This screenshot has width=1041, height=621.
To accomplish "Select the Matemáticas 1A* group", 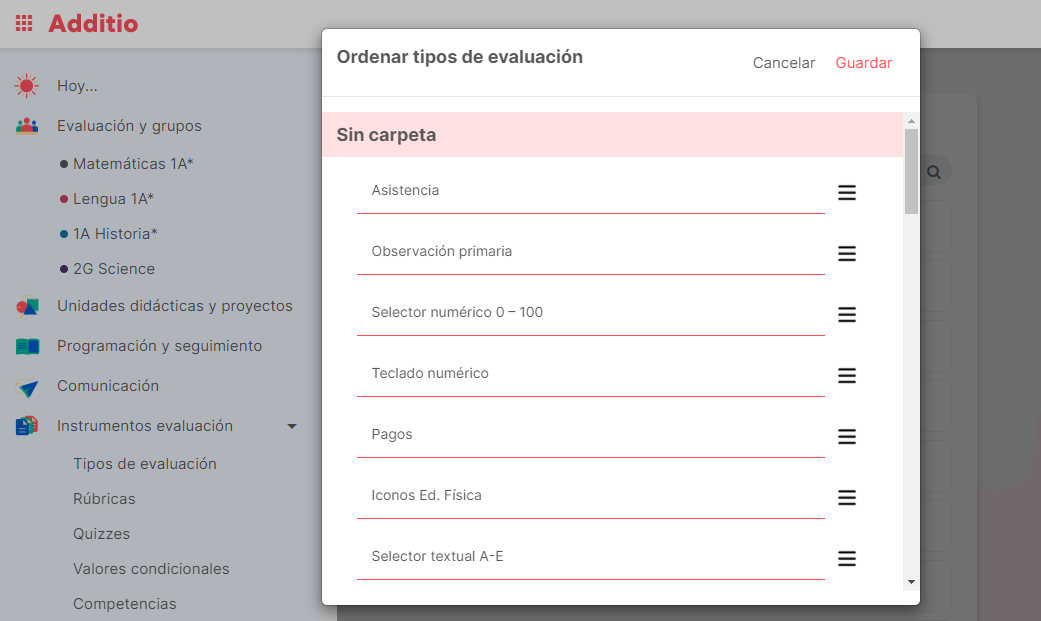I will tap(133, 163).
